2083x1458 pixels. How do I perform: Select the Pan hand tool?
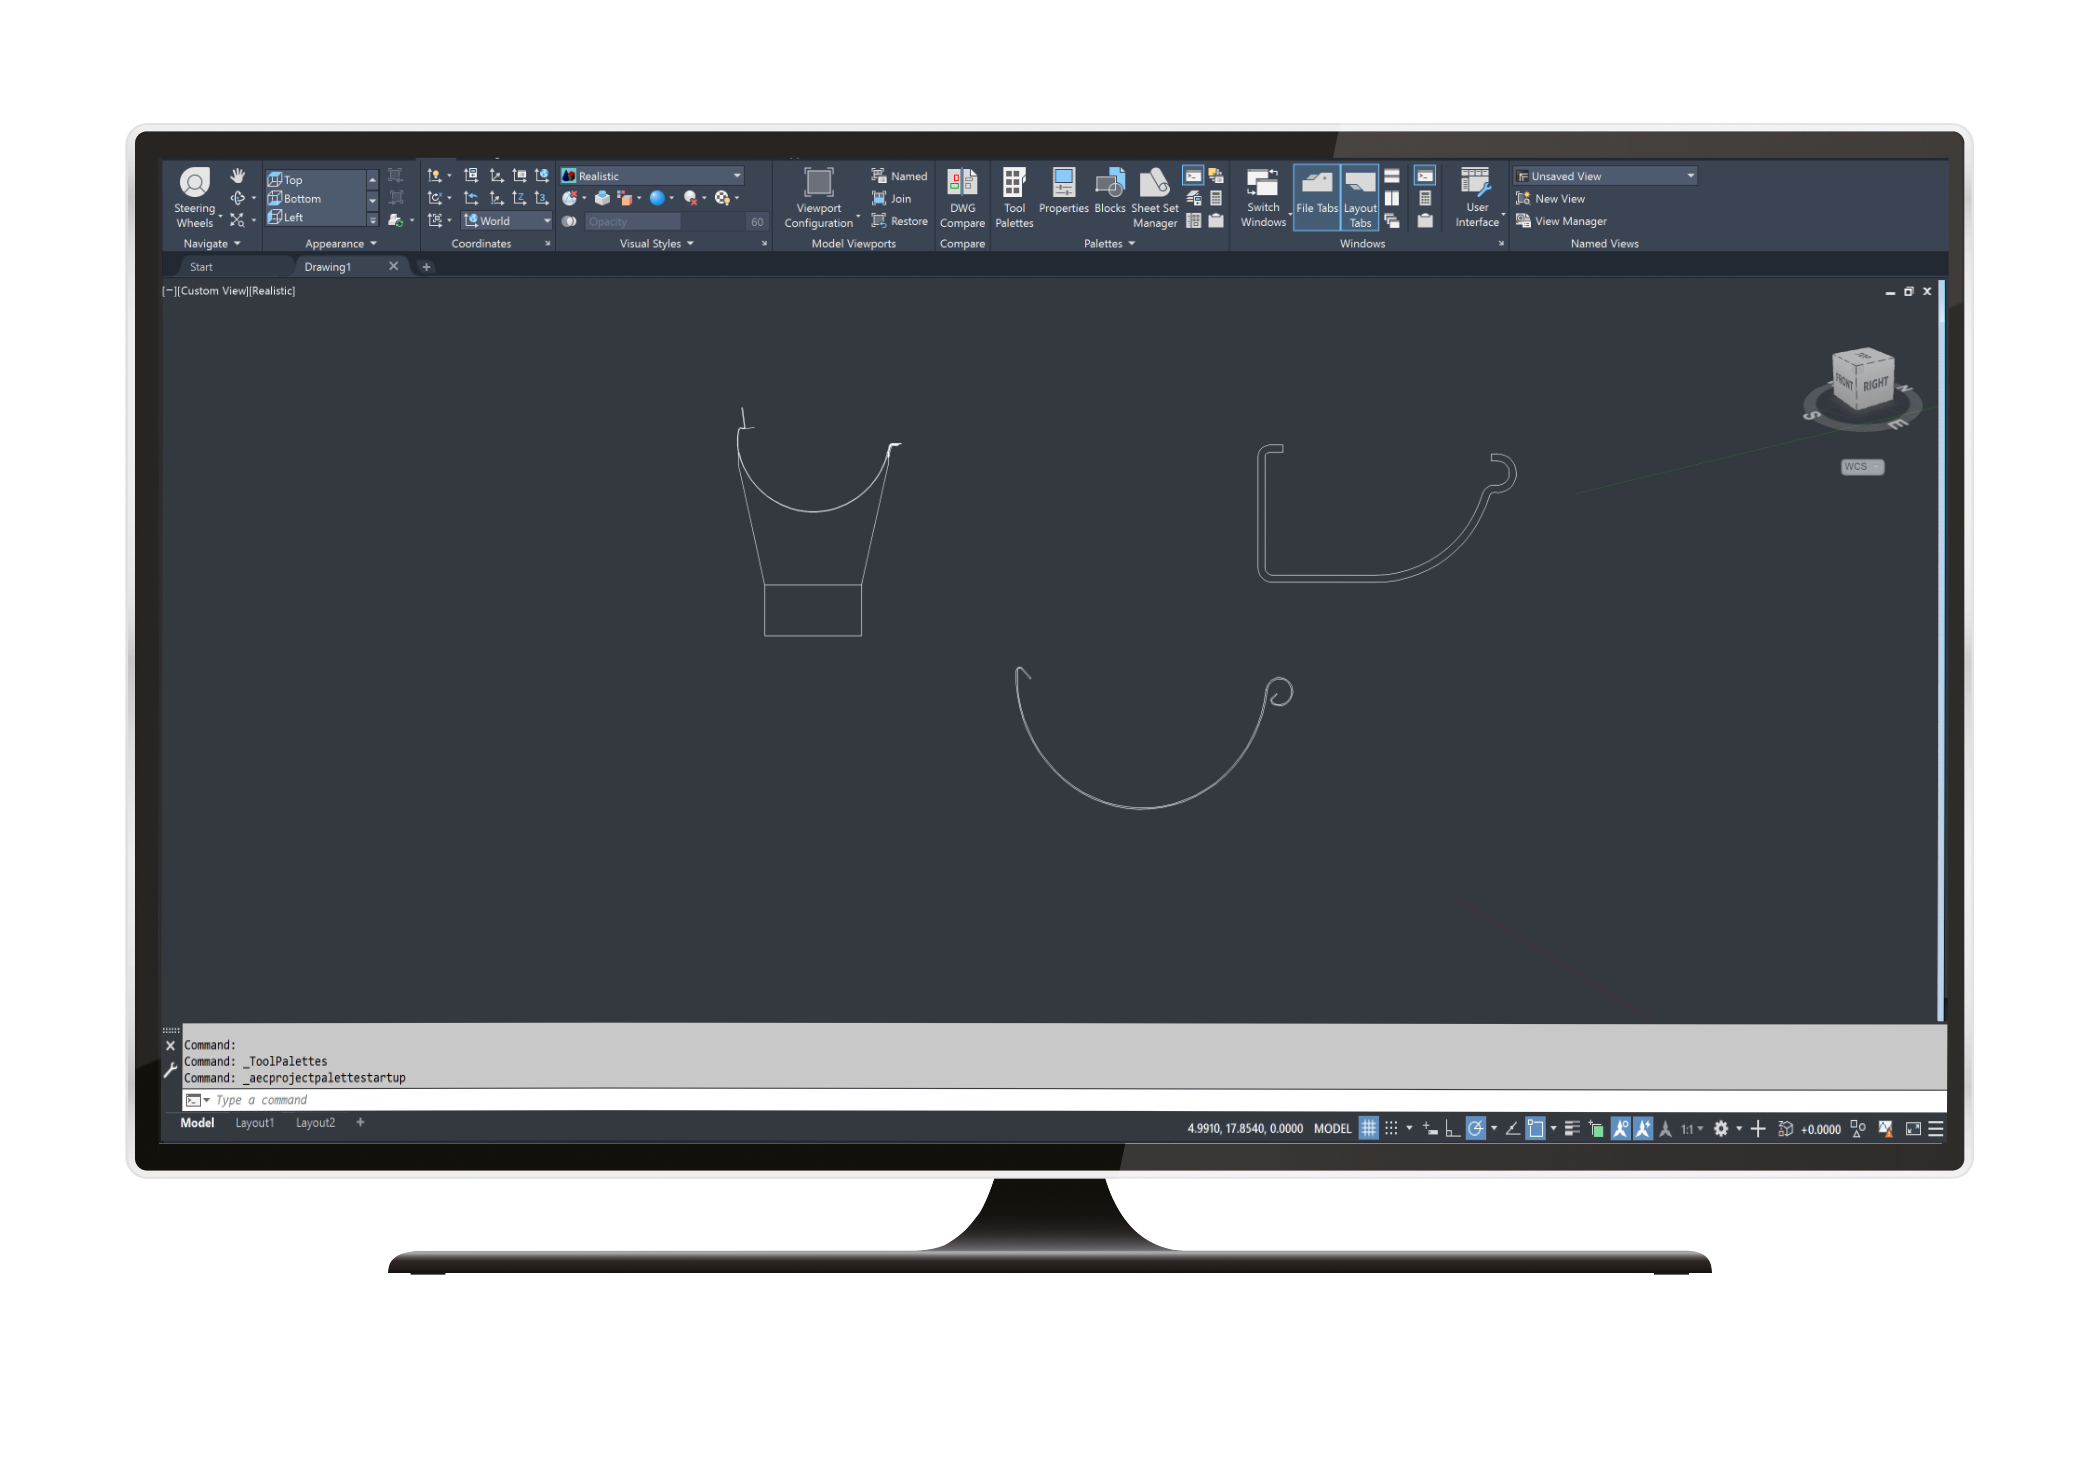[x=237, y=176]
